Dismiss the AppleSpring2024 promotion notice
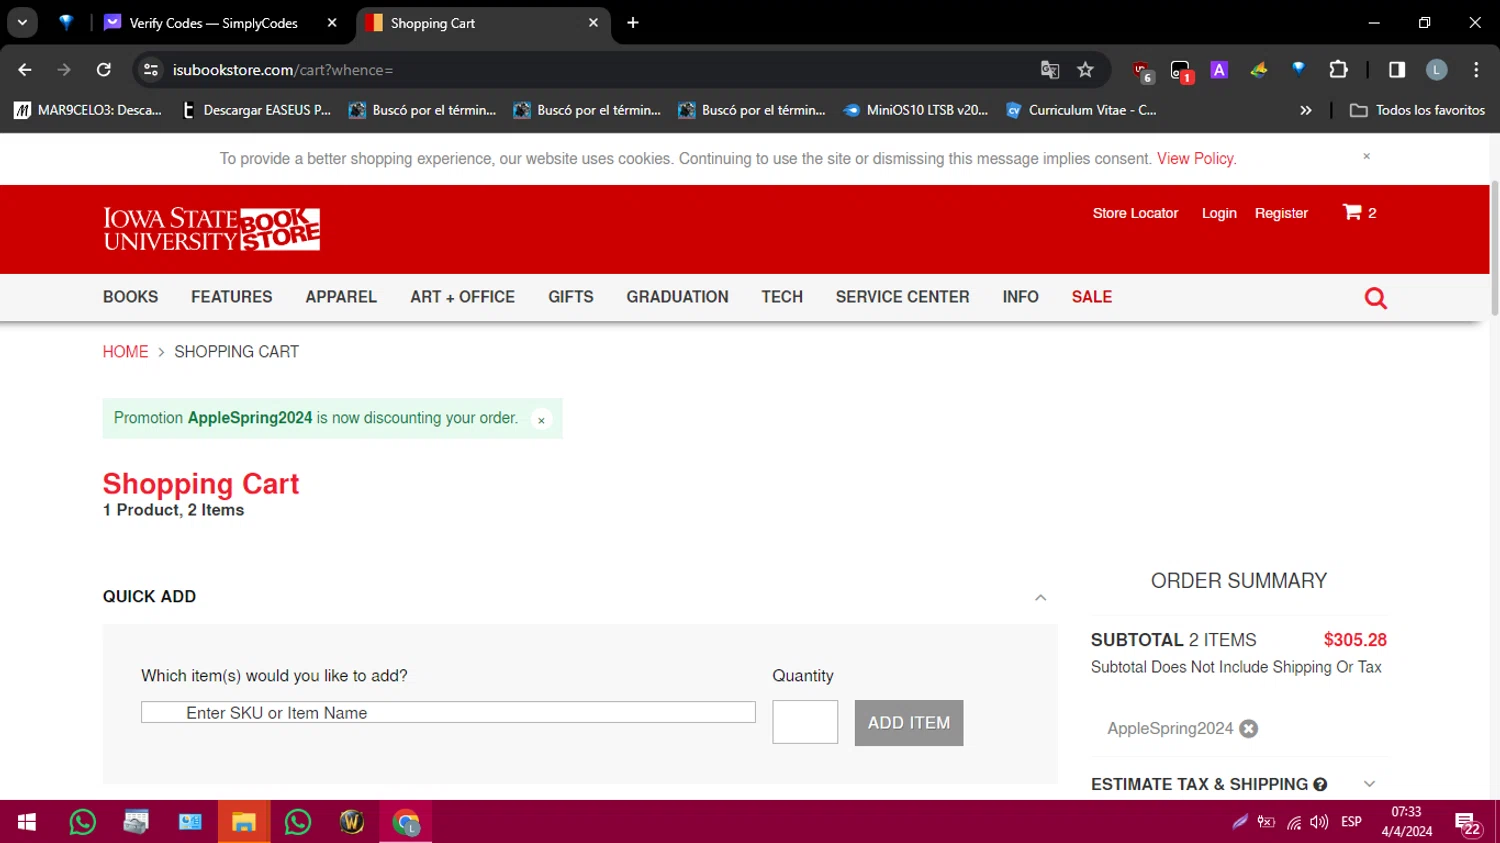Image resolution: width=1500 pixels, height=843 pixels. pyautogui.click(x=541, y=420)
